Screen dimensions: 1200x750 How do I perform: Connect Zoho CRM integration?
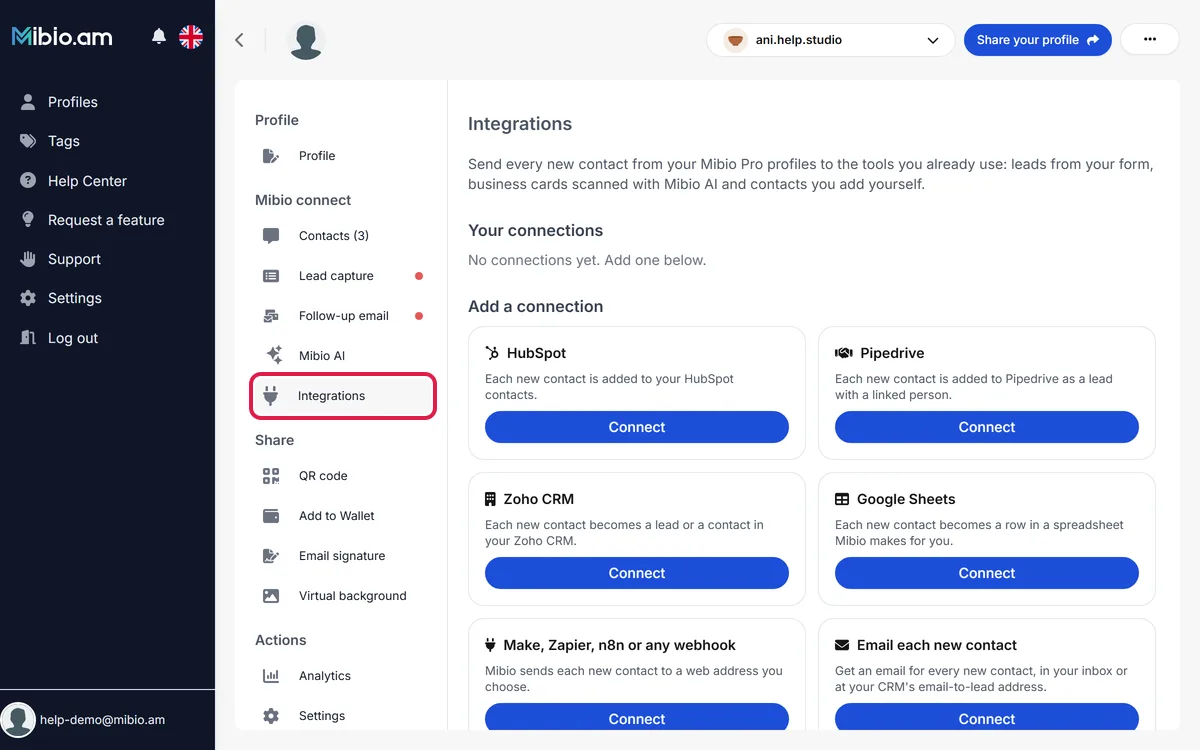coord(637,573)
